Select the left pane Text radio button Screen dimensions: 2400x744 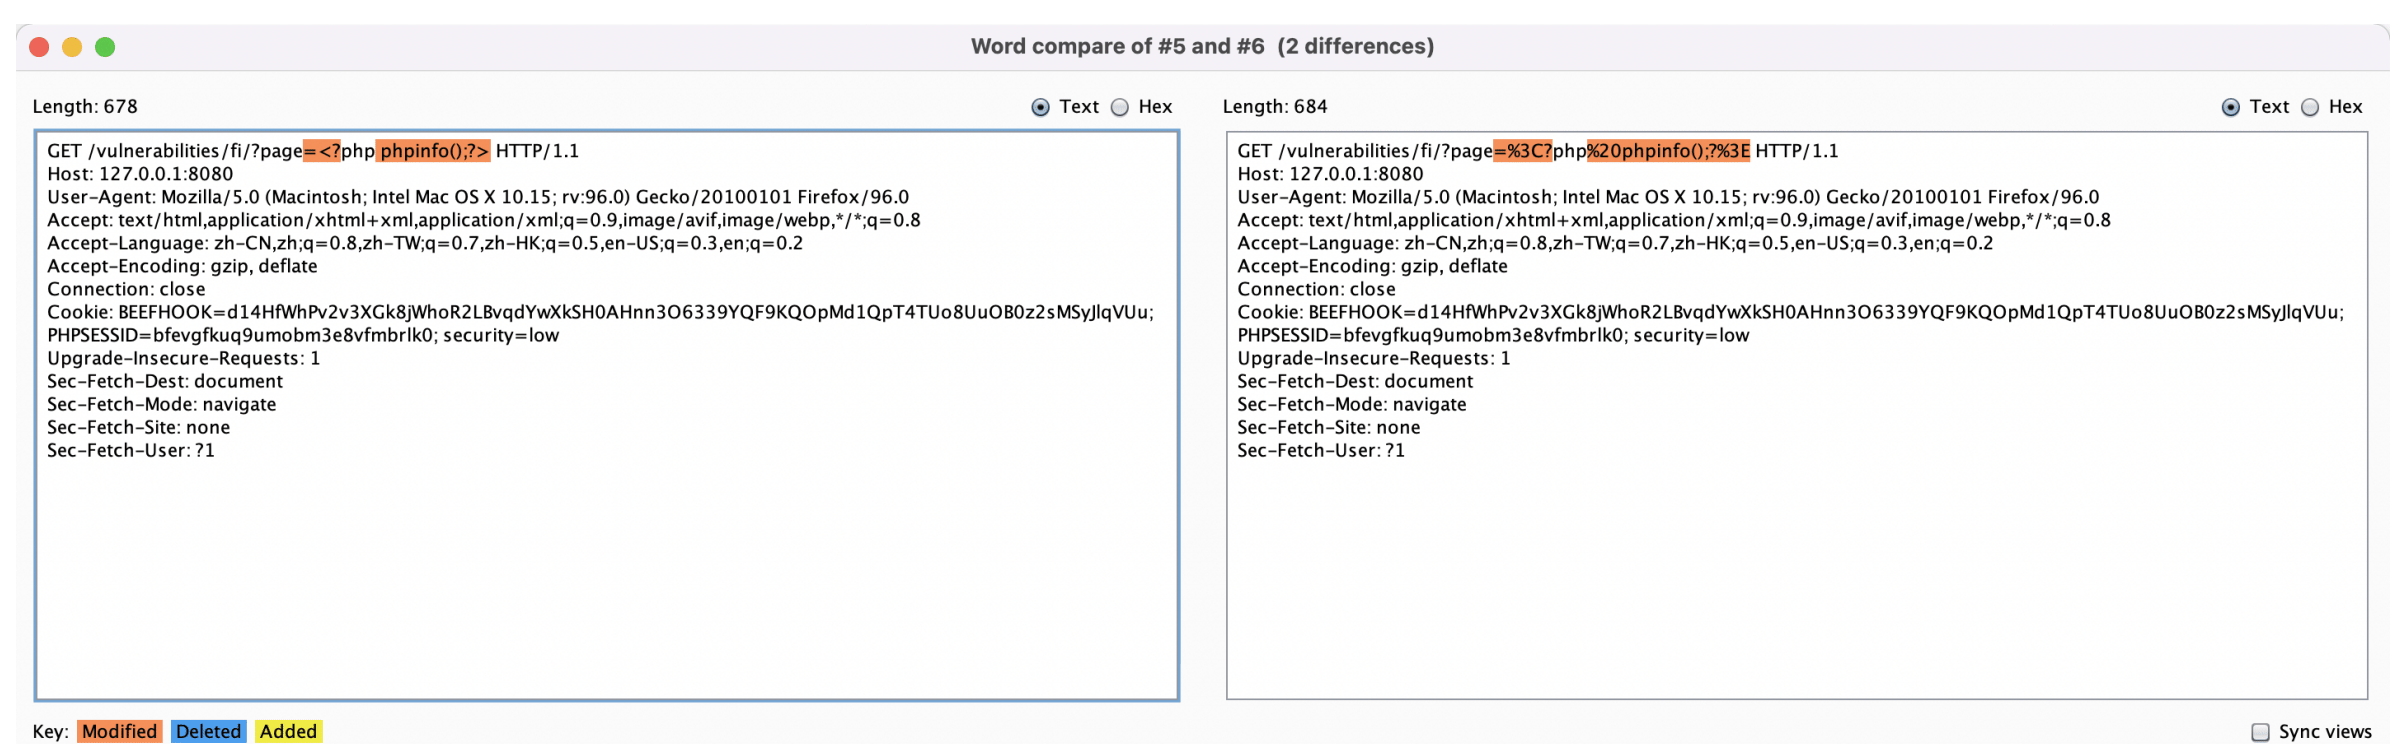pos(1041,107)
